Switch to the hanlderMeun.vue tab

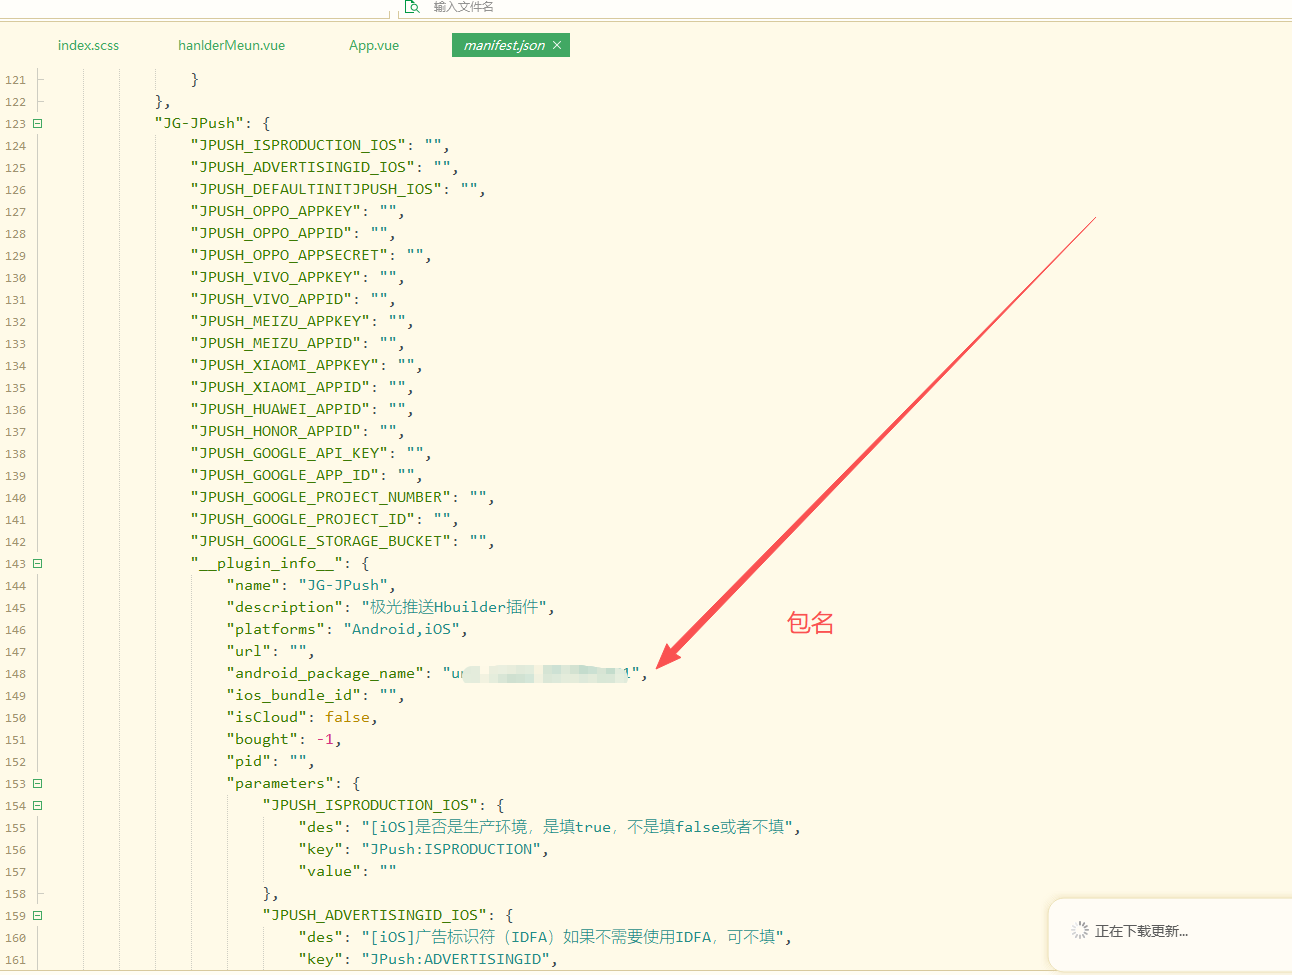(231, 45)
